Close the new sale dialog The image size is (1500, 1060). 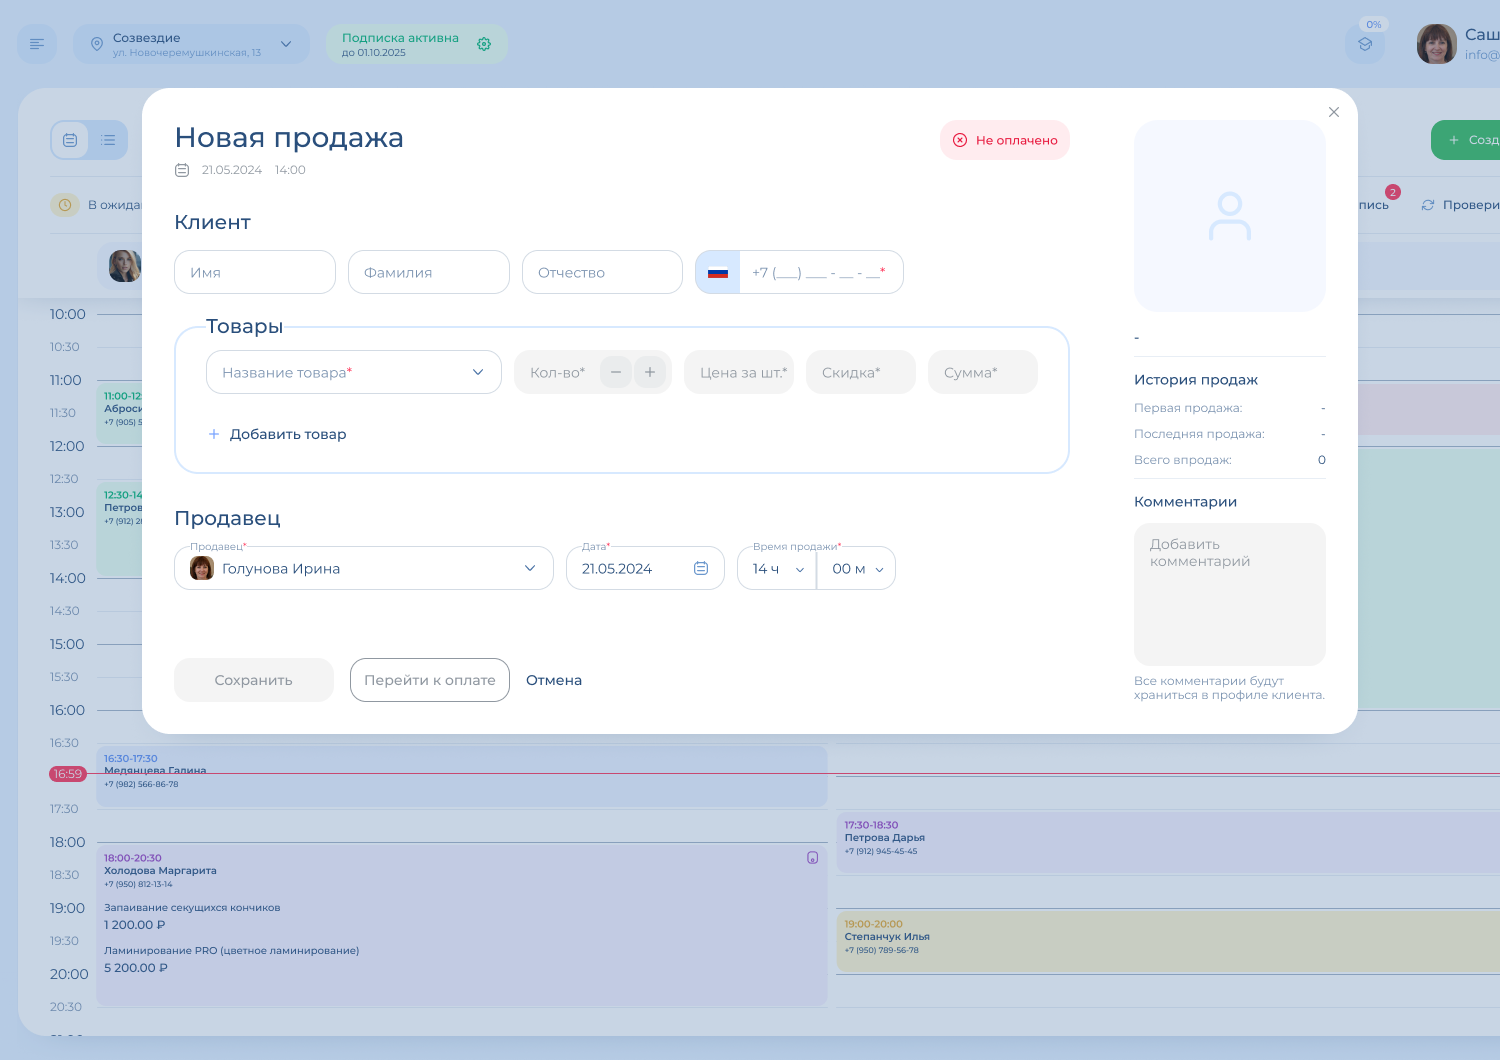point(1333,112)
